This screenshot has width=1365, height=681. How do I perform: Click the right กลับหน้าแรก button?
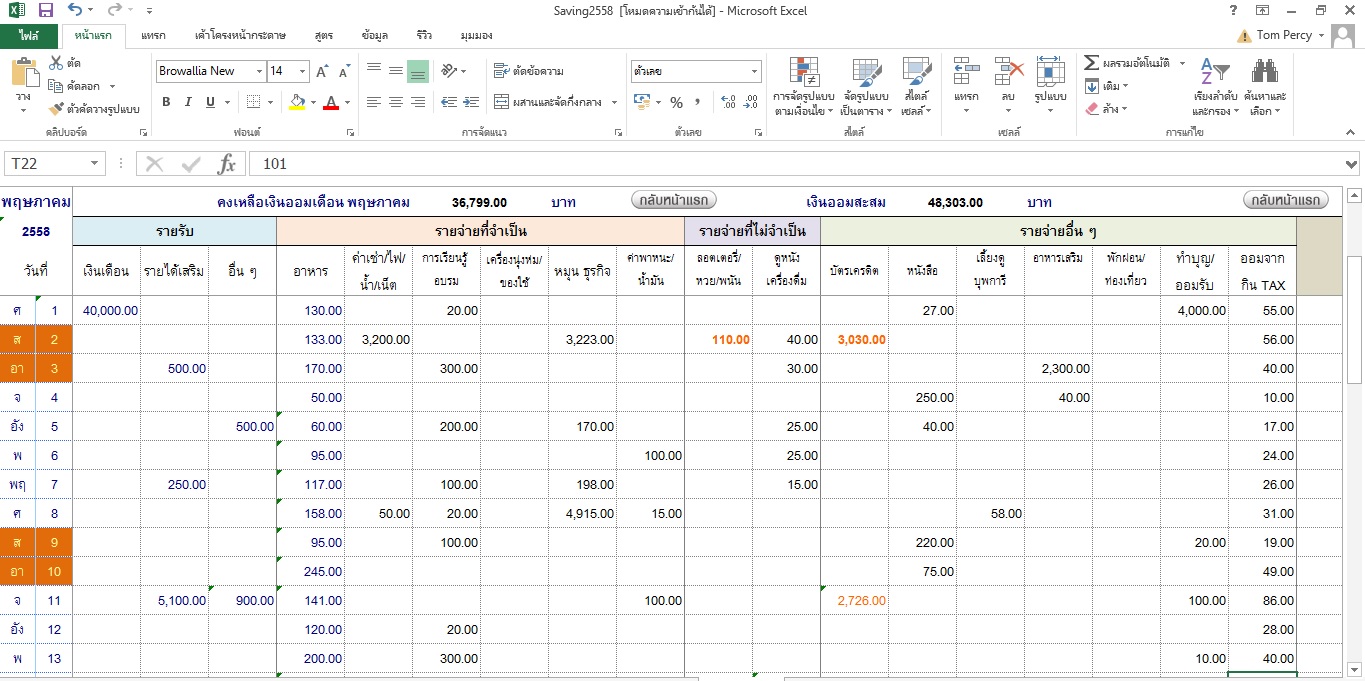pyautogui.click(x=1286, y=201)
